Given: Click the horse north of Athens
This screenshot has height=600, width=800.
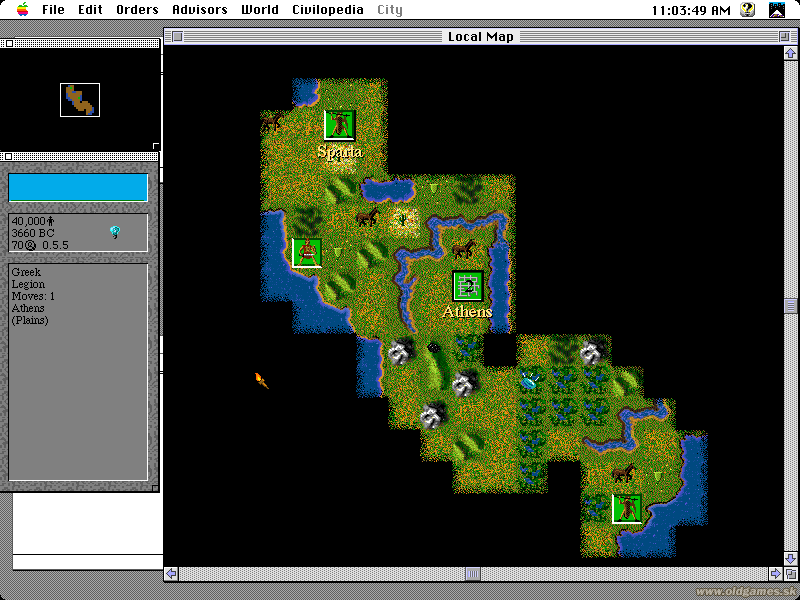Looking at the screenshot, I should click(x=464, y=249).
